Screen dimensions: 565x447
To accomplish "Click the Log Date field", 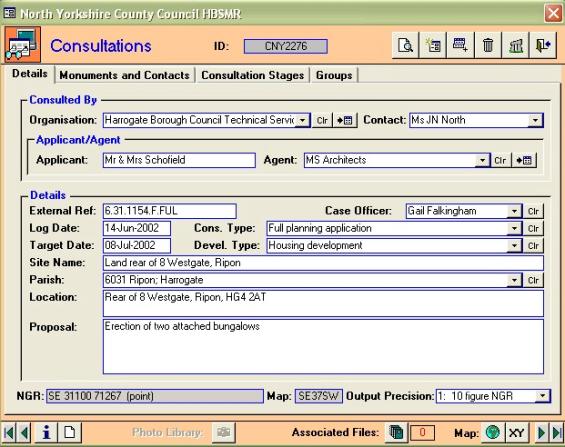I will [x=137, y=228].
